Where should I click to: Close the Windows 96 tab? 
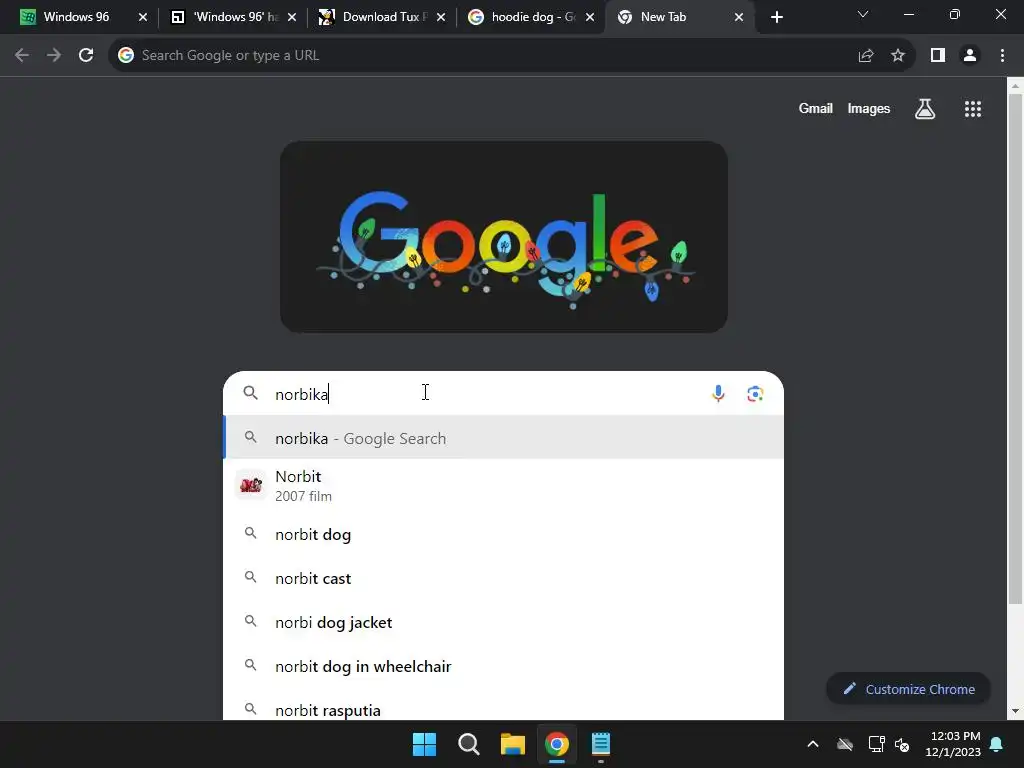tap(143, 18)
